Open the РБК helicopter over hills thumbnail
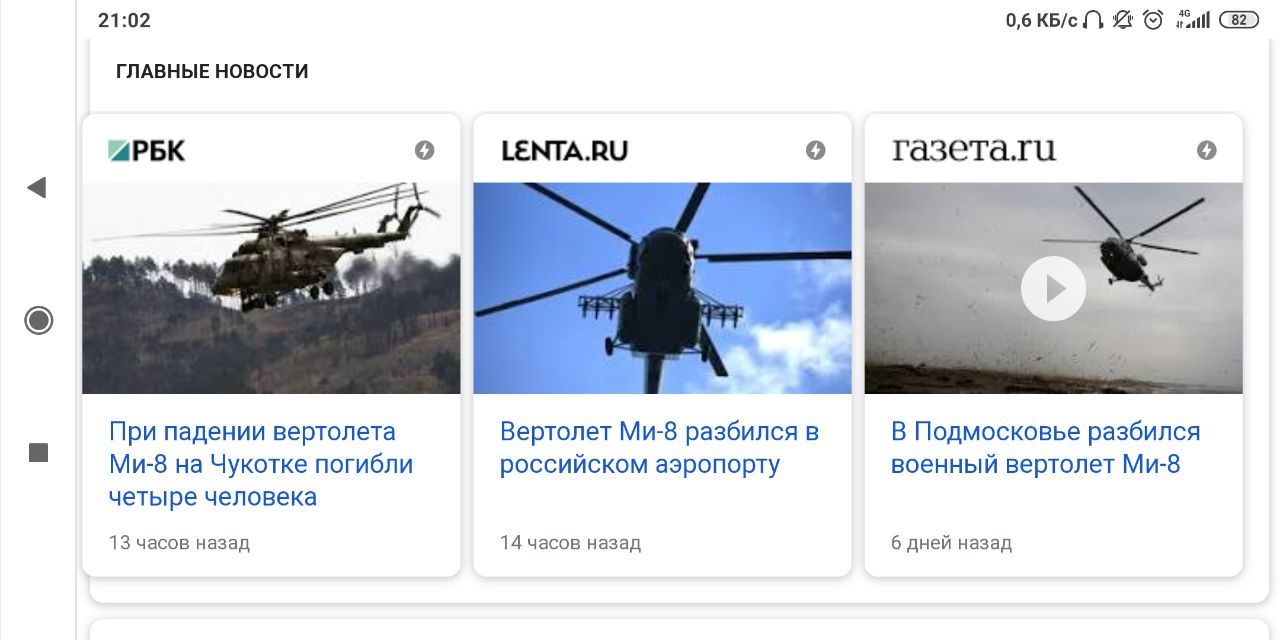Image resolution: width=1280 pixels, height=640 pixels. 271,288
